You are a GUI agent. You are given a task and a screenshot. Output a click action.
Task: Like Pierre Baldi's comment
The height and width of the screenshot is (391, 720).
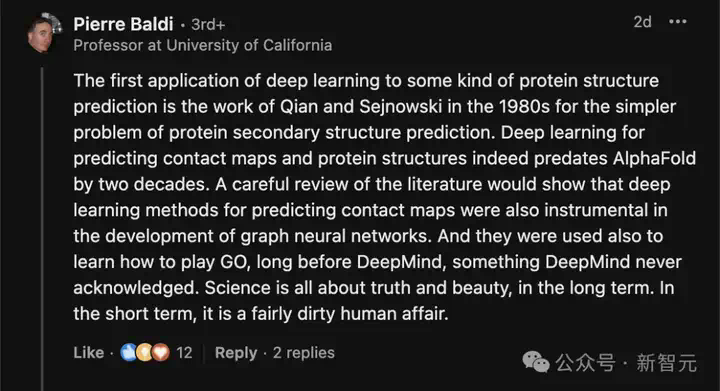tap(89, 352)
